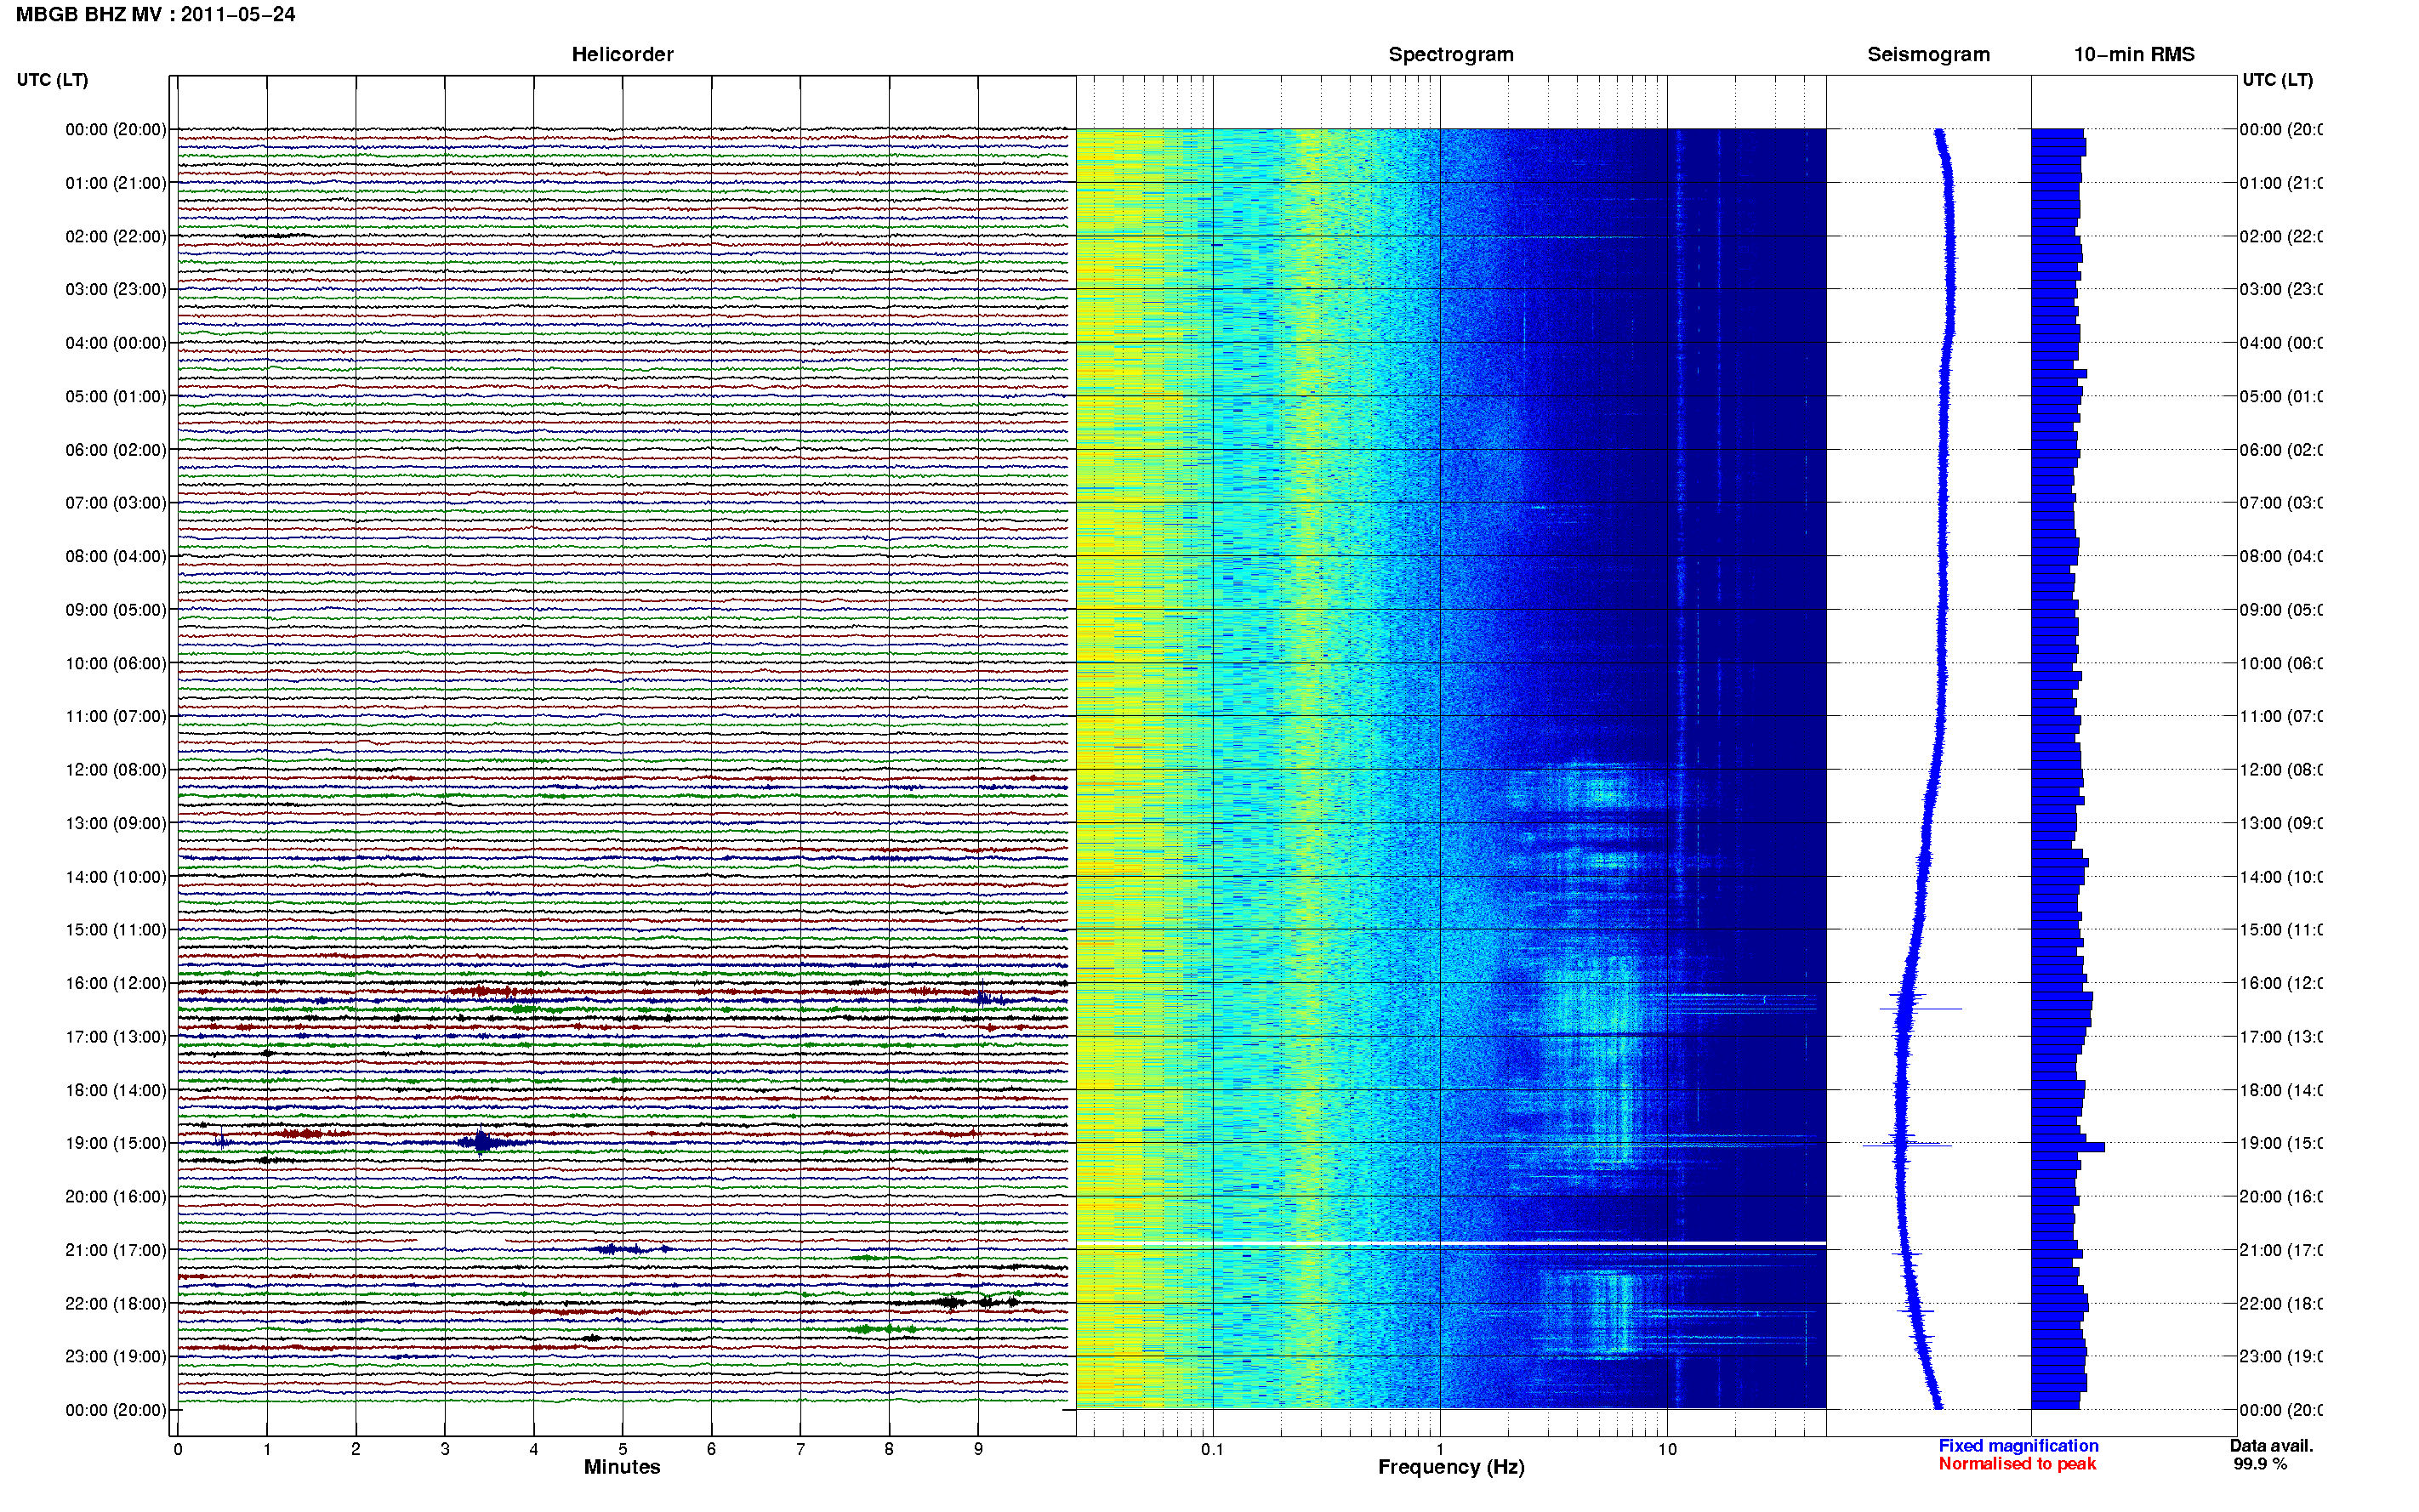
Task: Click the 09:00 (05:00) helicorder time label
Action: [116, 610]
